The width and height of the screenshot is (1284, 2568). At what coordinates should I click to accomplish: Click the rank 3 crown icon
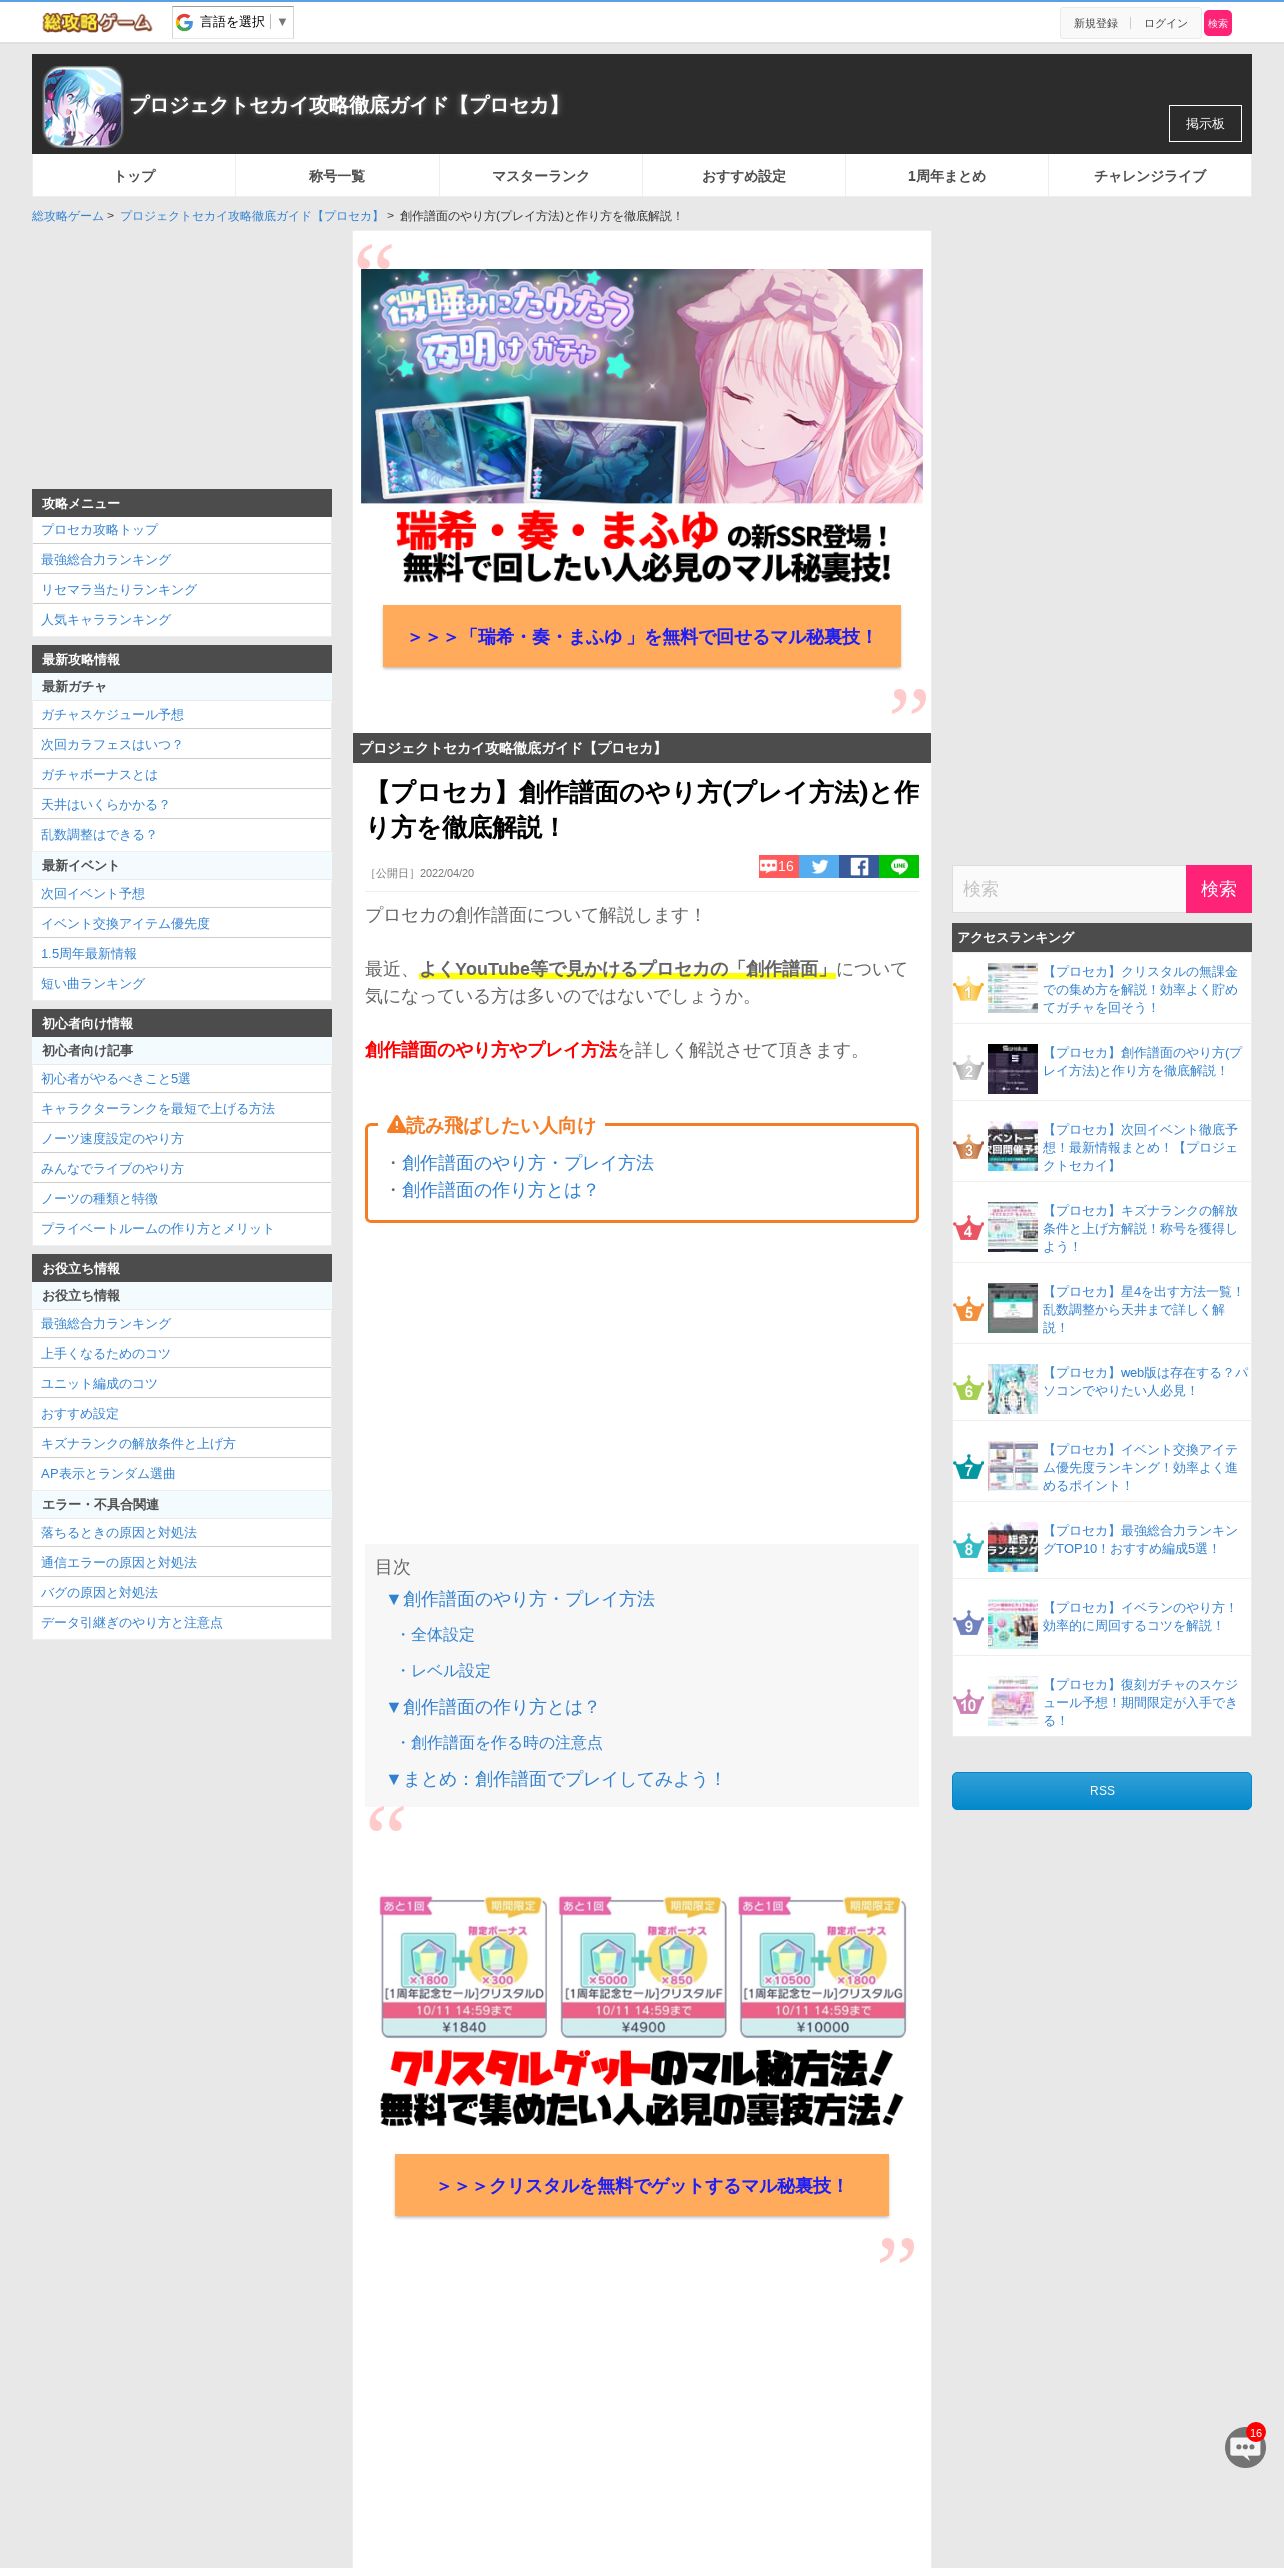[968, 1148]
